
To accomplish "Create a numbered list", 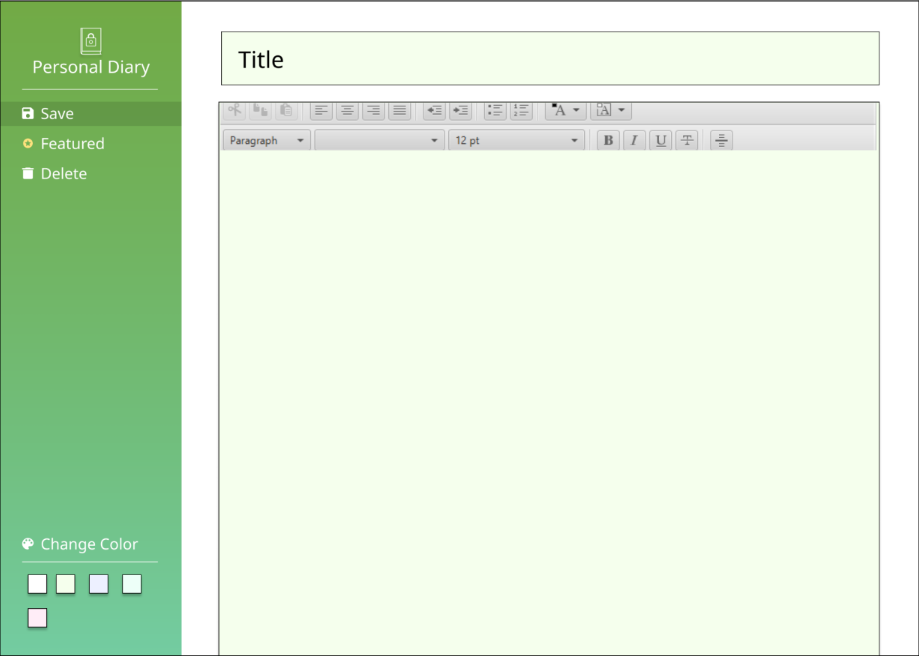I will click(x=521, y=110).
